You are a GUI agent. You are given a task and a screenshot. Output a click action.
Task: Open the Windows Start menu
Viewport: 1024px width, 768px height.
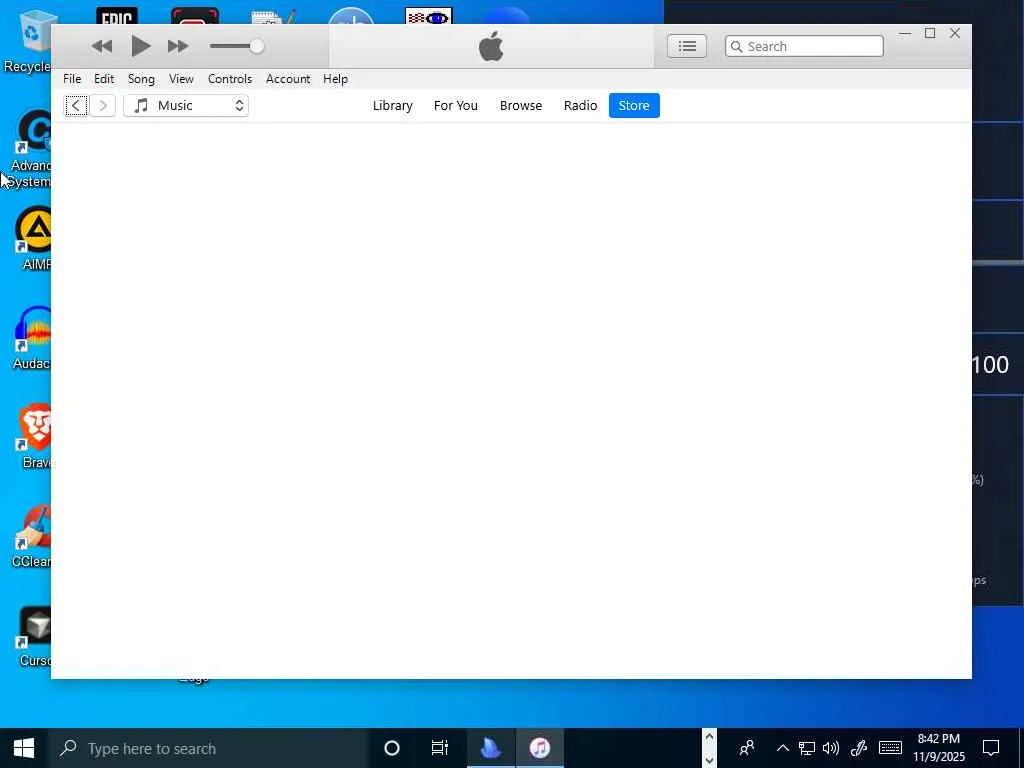click(24, 748)
